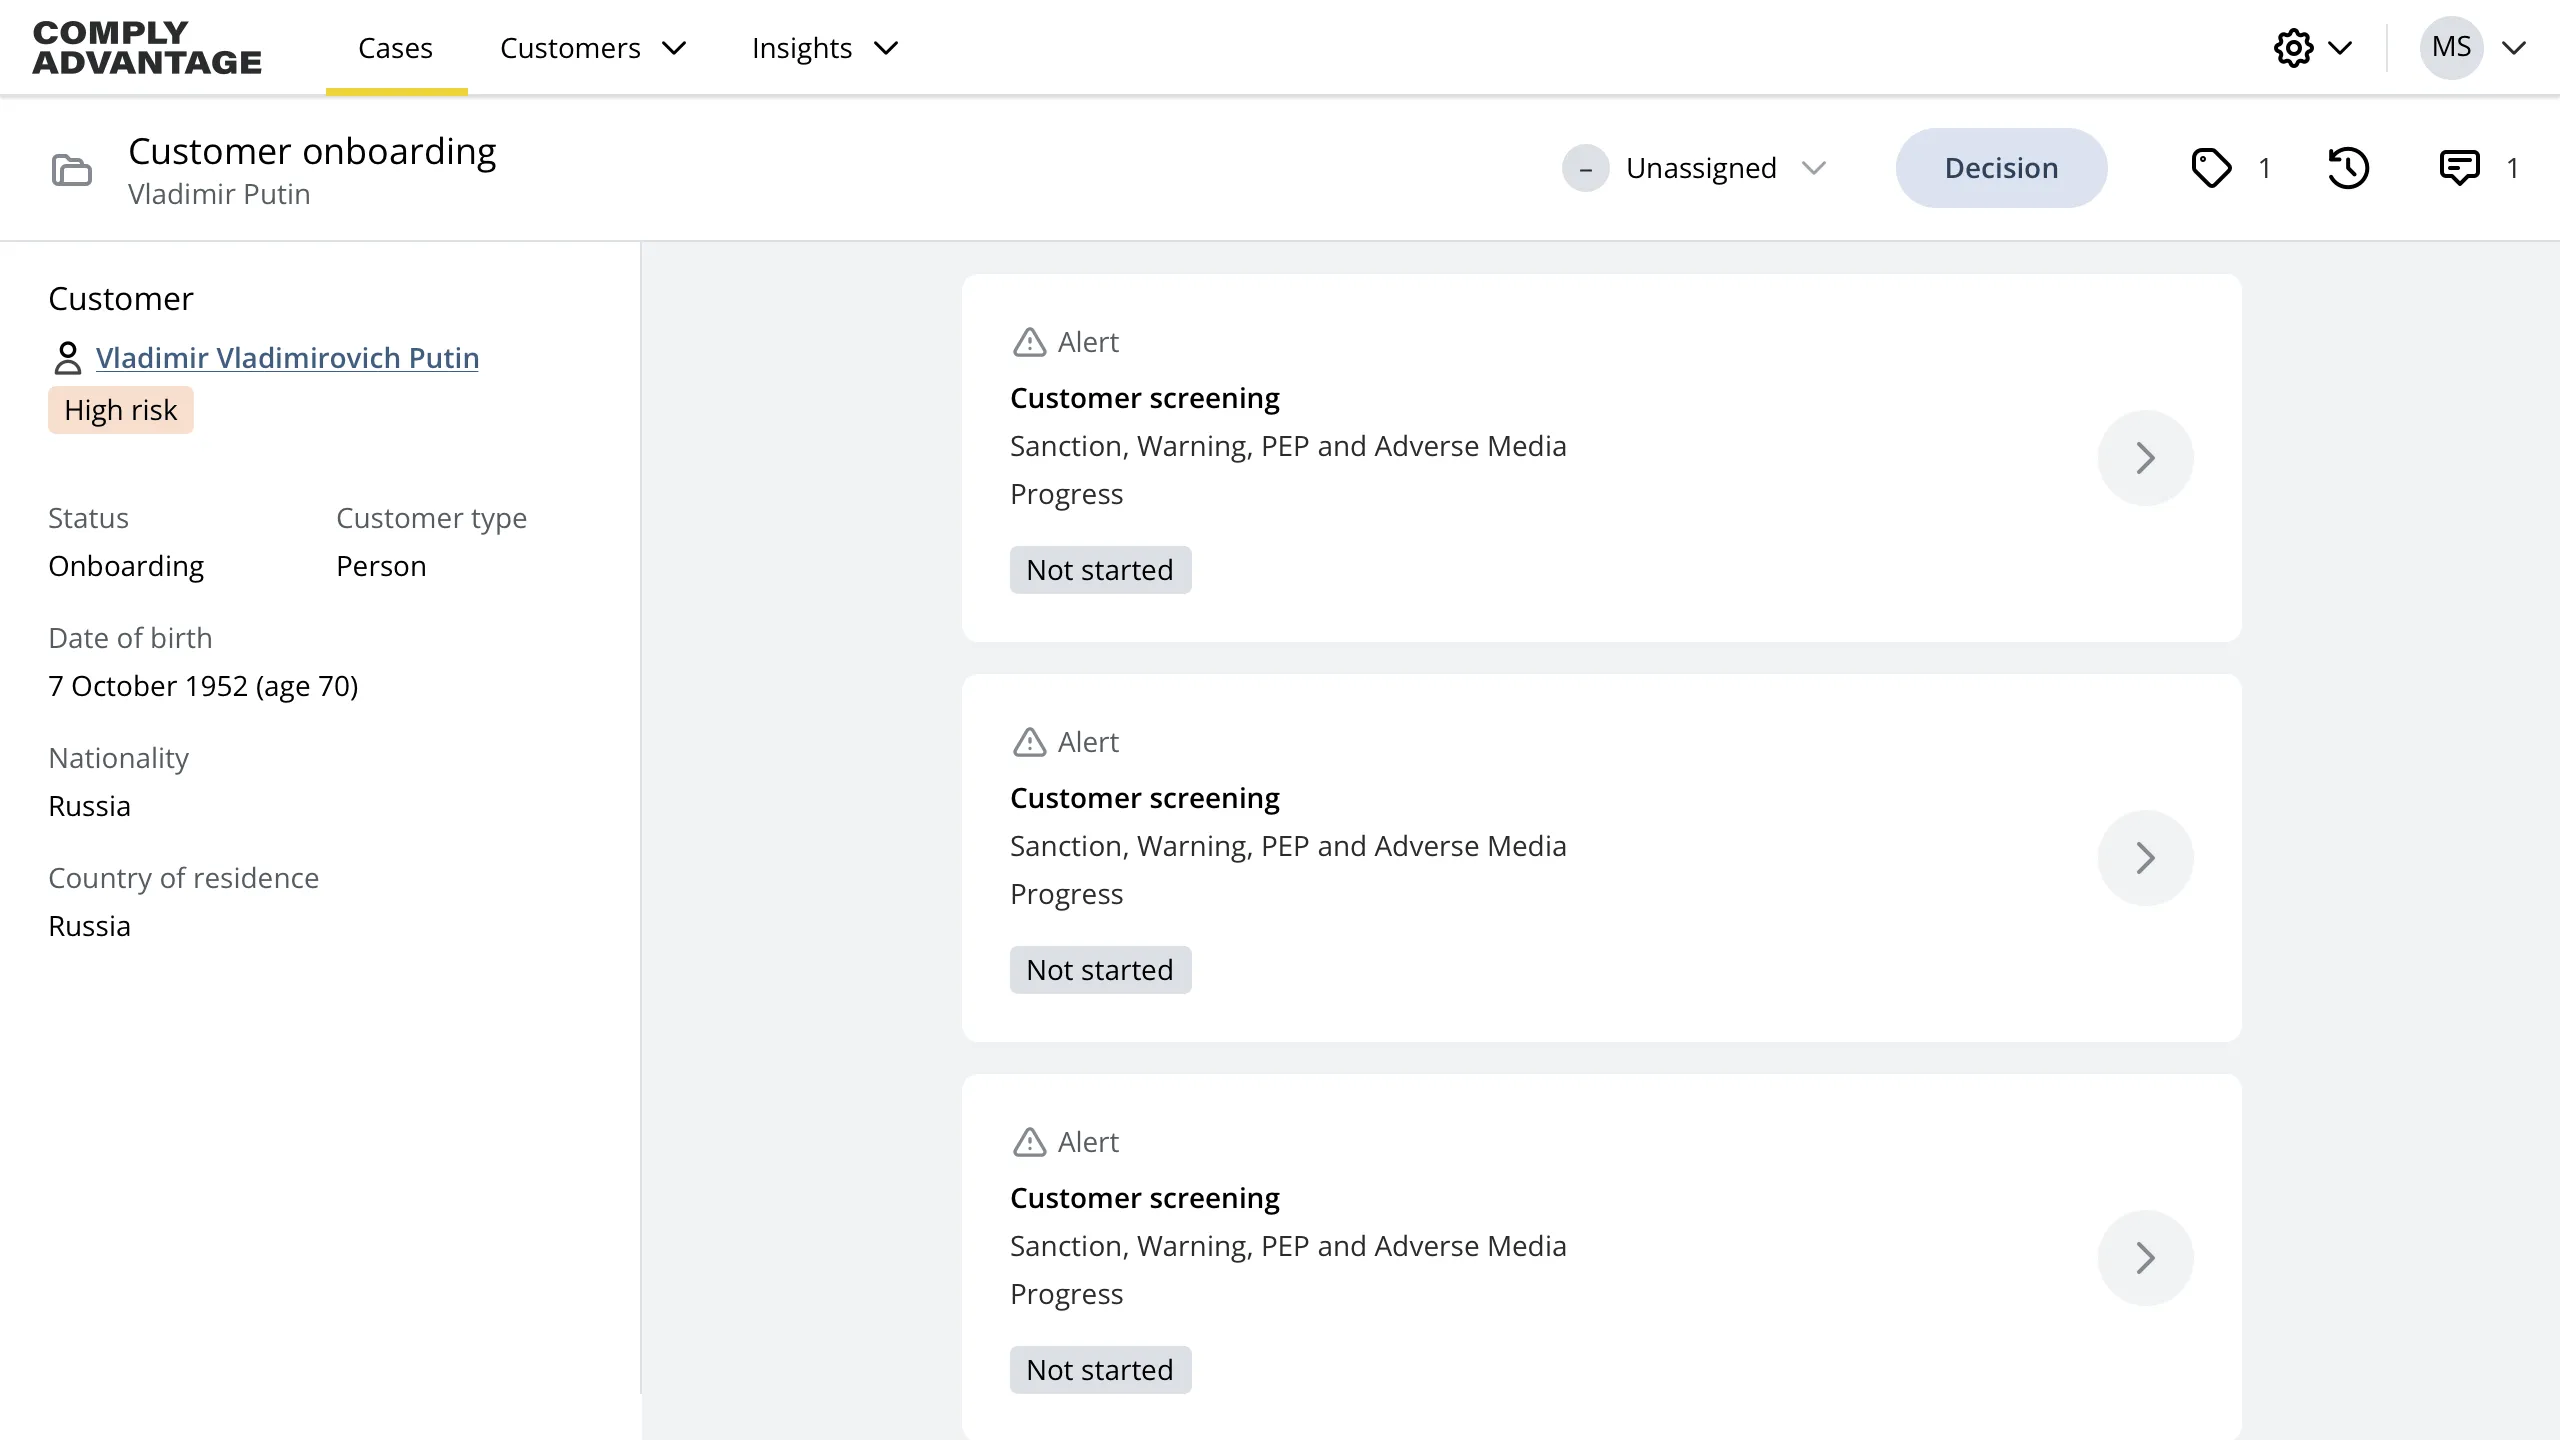This screenshot has height=1440, width=2560.
Task: Open the settings gear menu
Action: click(x=2293, y=47)
